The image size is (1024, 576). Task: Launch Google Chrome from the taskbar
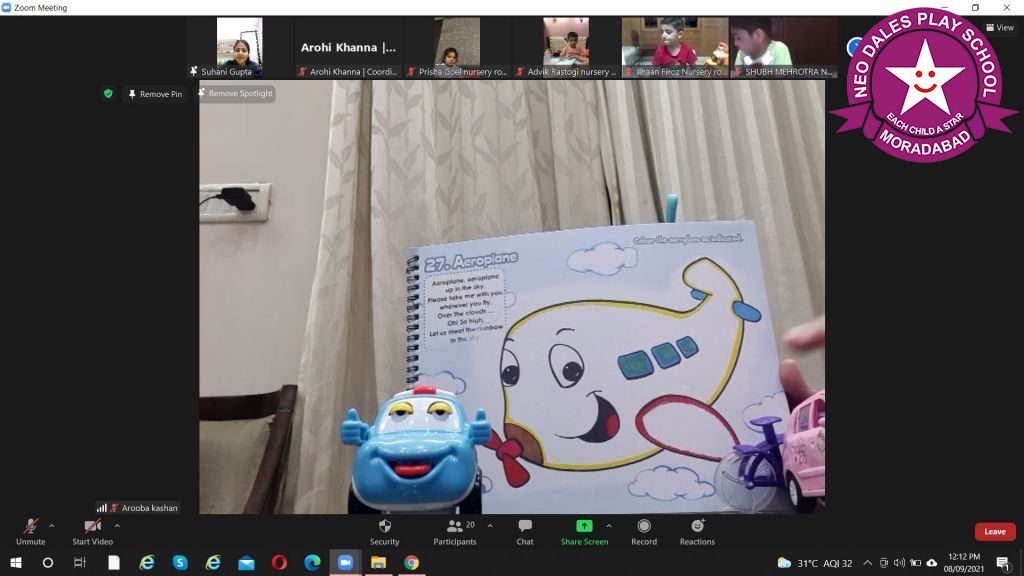click(411, 562)
